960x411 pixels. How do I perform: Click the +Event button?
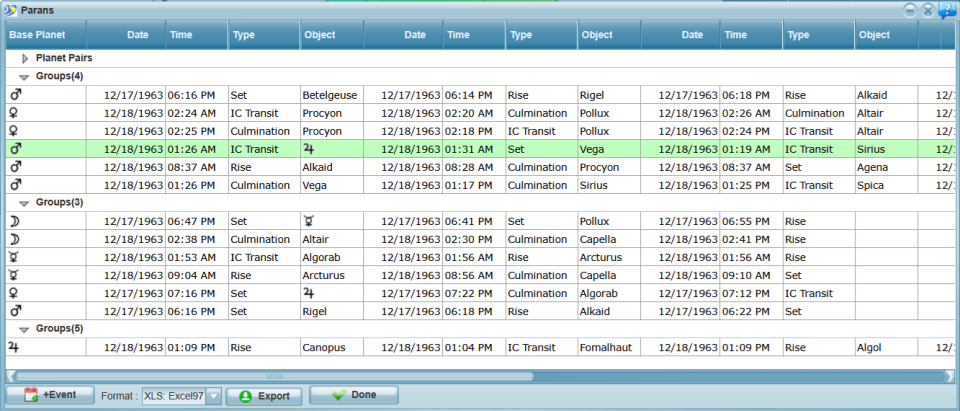click(50, 395)
